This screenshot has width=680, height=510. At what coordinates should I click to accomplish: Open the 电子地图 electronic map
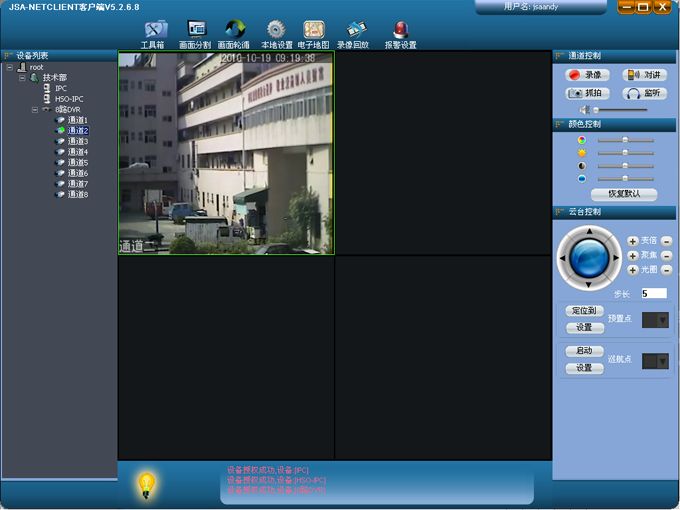pos(314,29)
